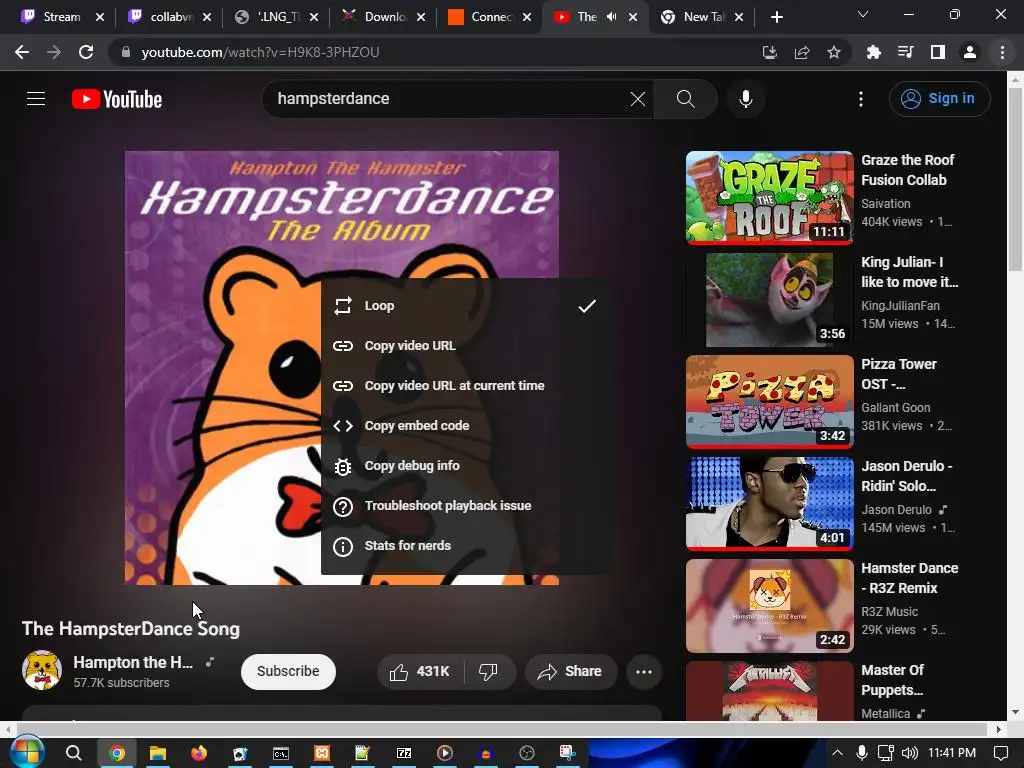This screenshot has width=1024, height=768.
Task: Click the vertical page scrollbar thumb
Action: click(x=1015, y=180)
